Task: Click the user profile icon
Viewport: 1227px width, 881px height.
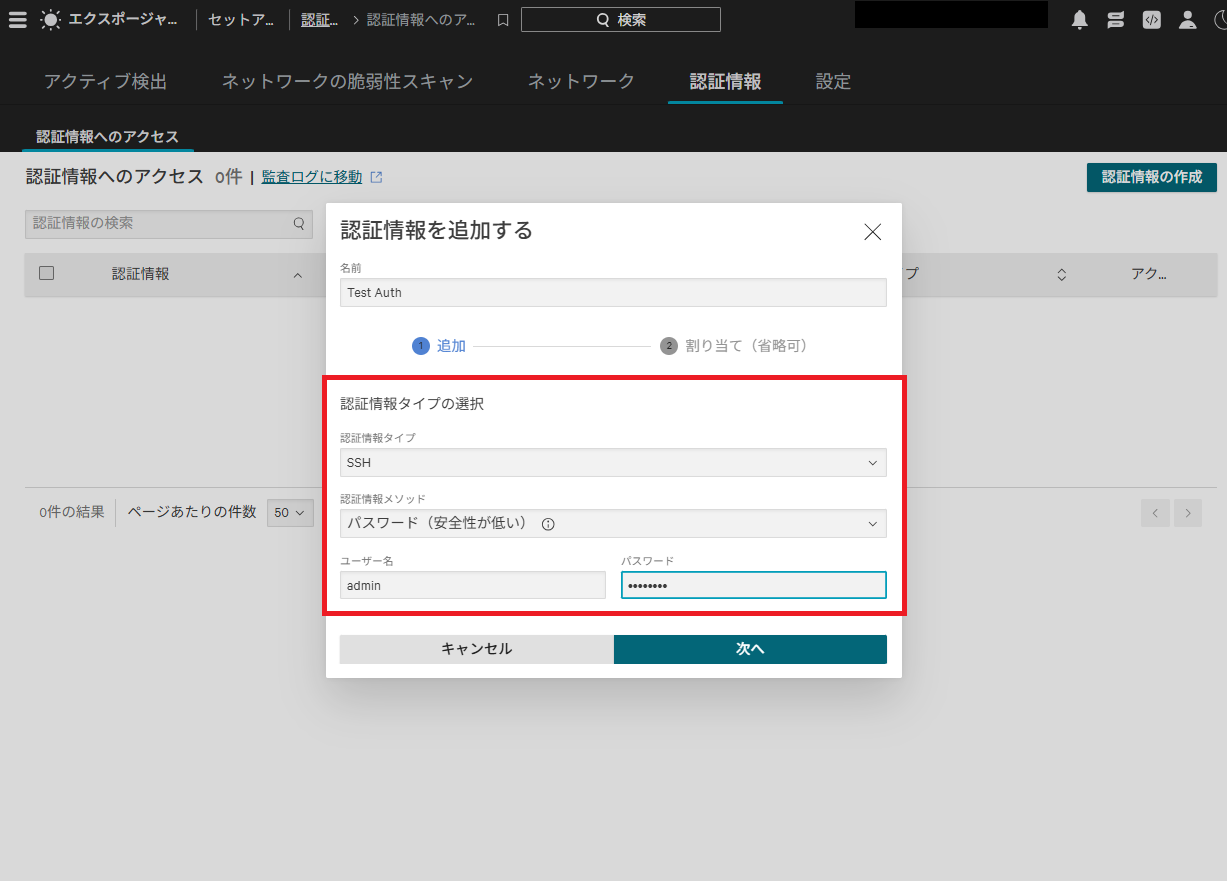Action: (1187, 20)
